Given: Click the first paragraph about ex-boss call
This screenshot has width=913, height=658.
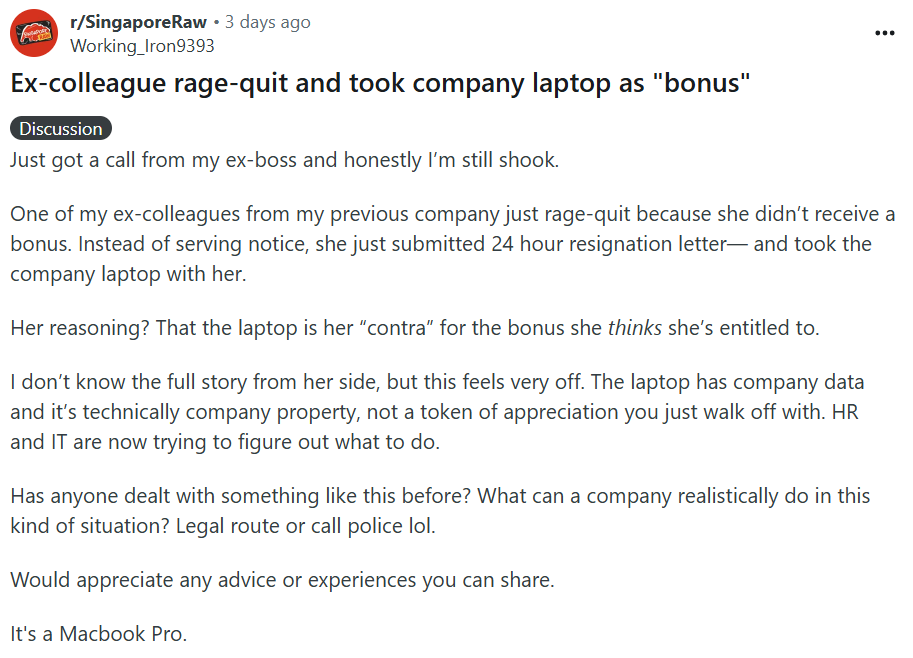Looking at the screenshot, I should pos(284,160).
